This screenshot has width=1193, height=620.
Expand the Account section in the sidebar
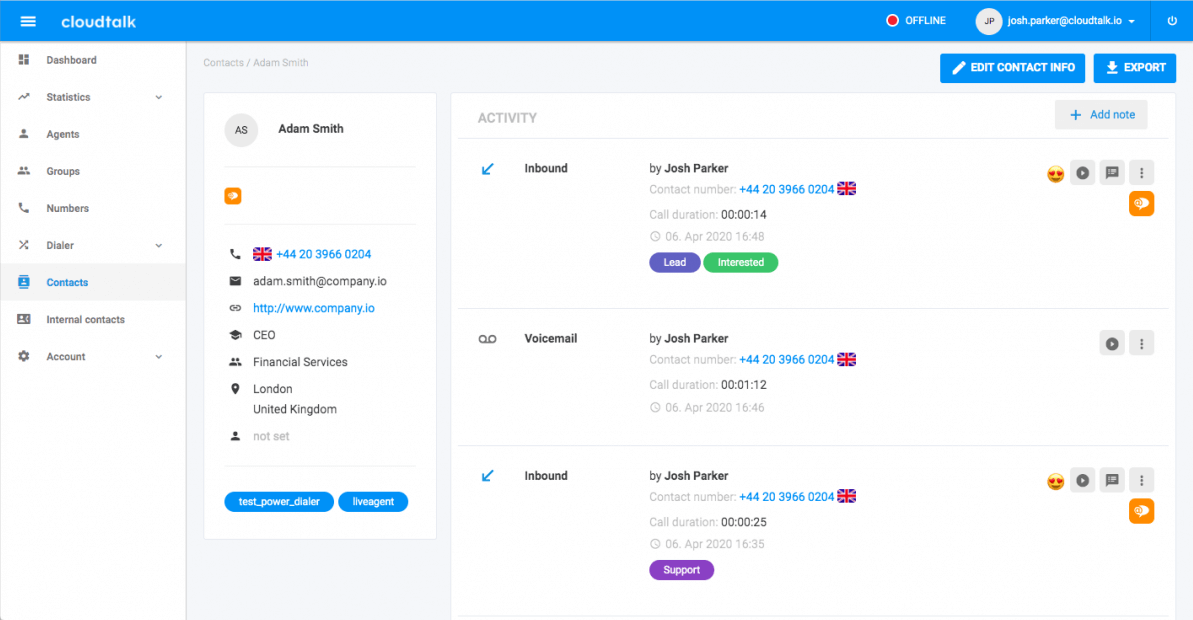tap(93, 356)
